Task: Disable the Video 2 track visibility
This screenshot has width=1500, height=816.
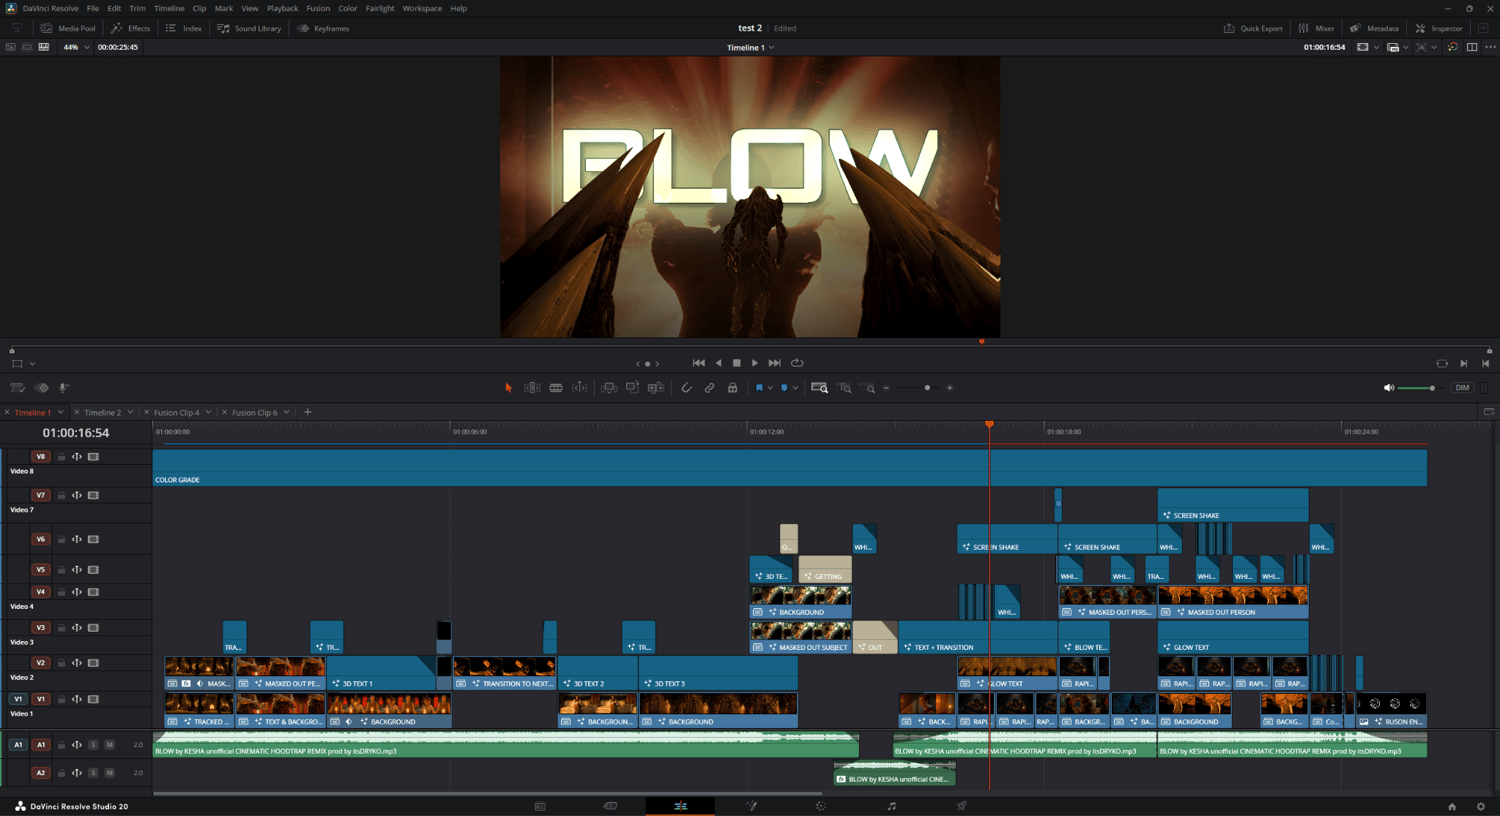Action: (93, 663)
